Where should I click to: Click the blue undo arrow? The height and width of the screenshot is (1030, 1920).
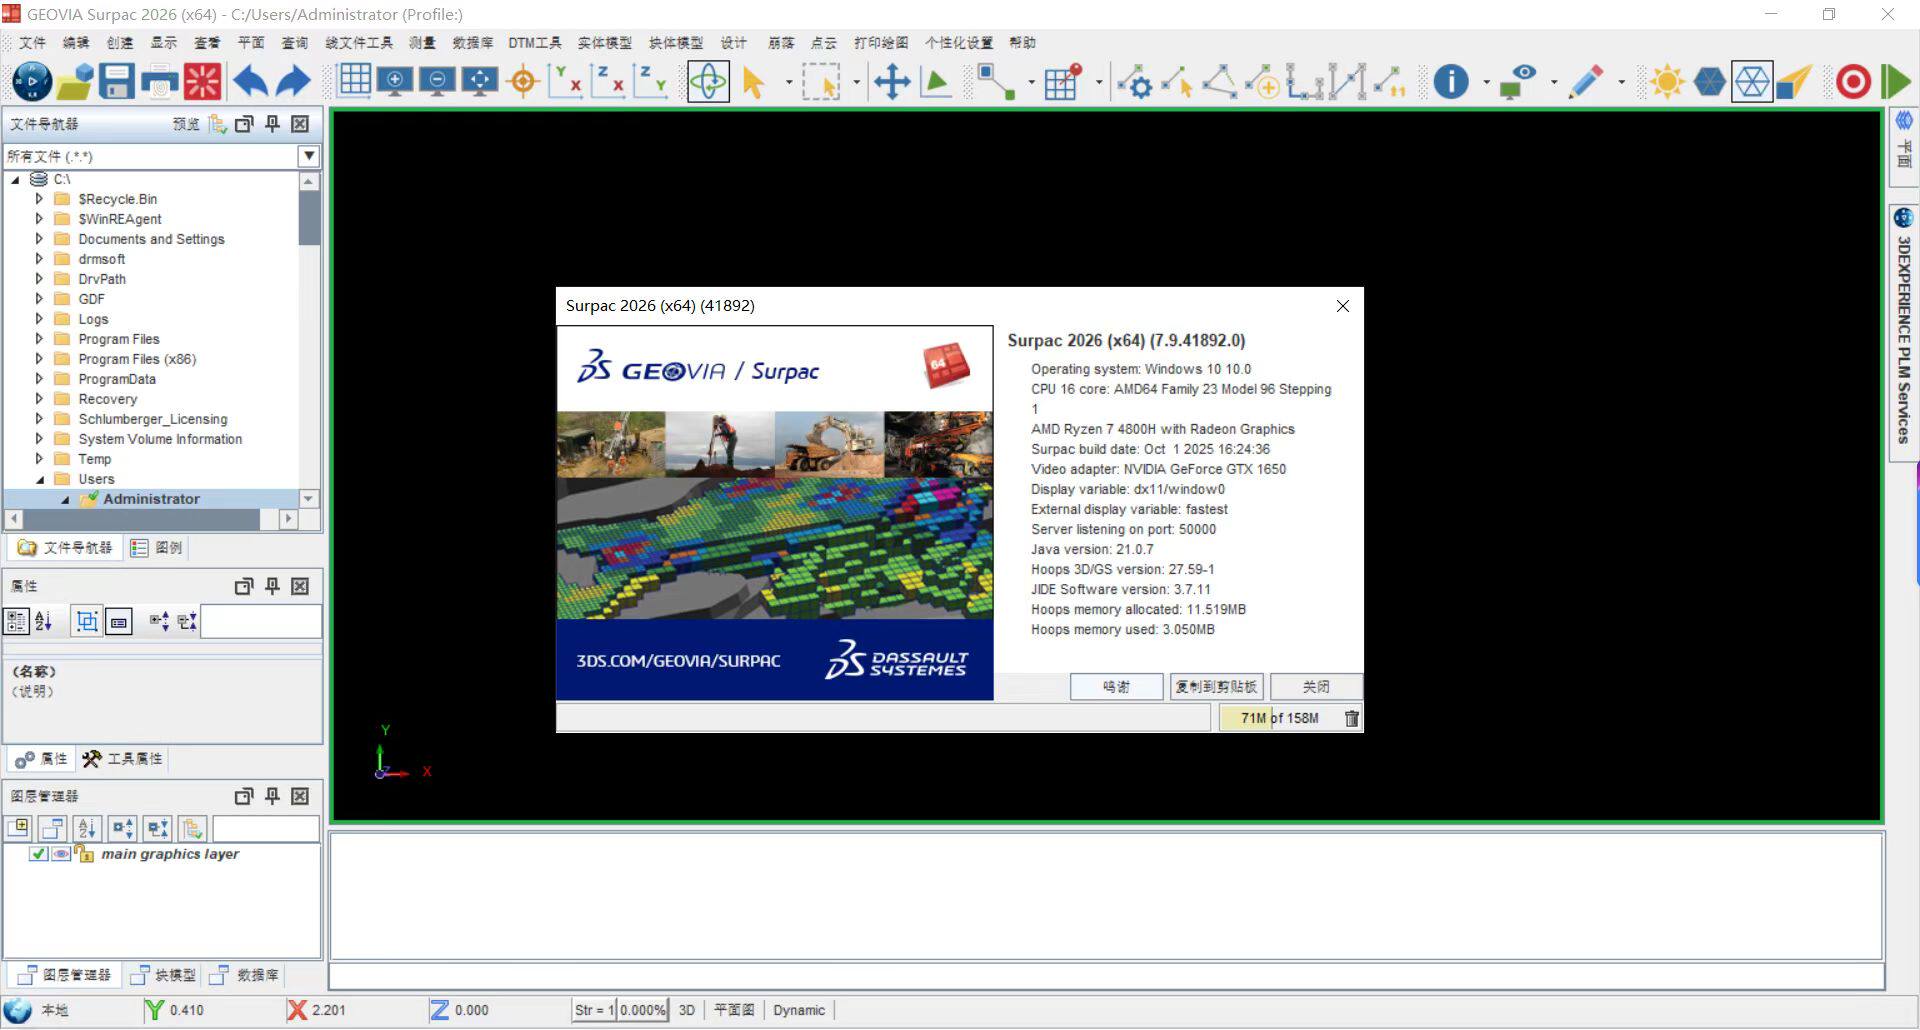point(250,81)
